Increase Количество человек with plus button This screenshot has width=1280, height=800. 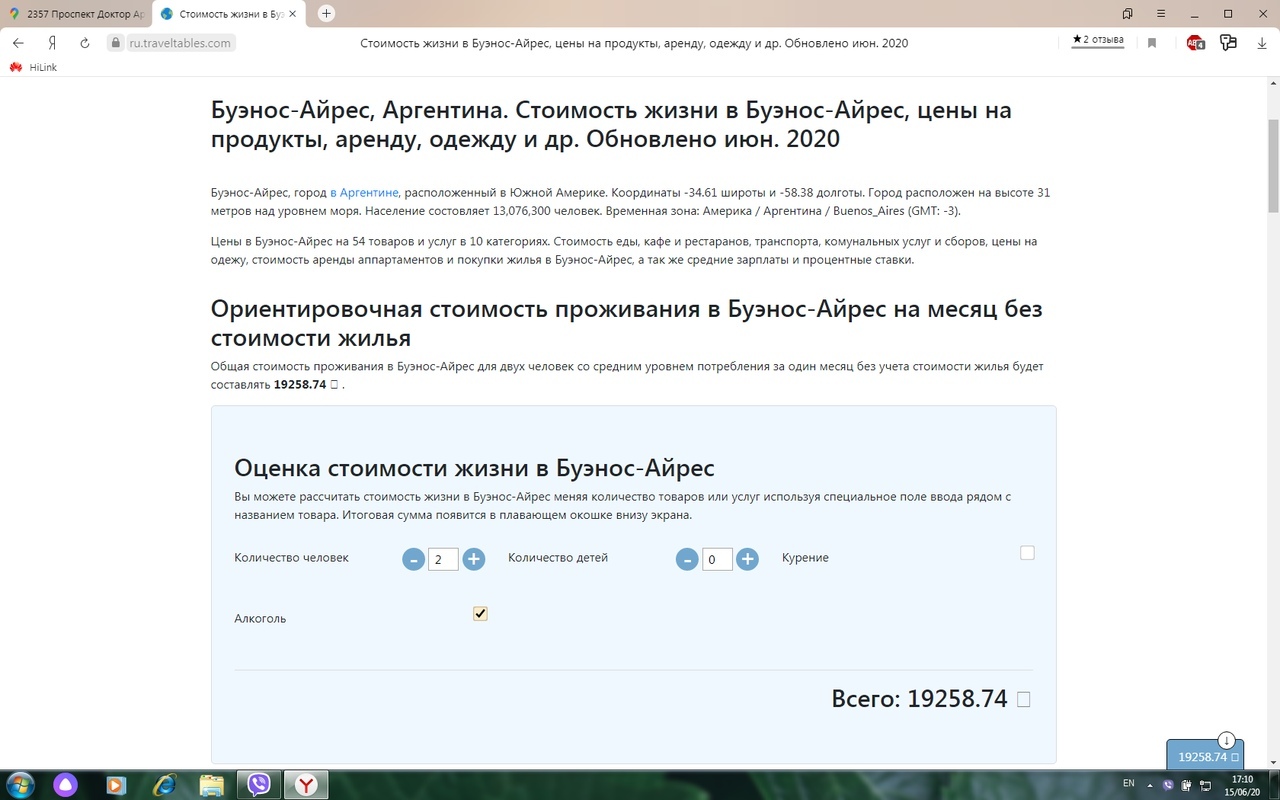(474, 559)
